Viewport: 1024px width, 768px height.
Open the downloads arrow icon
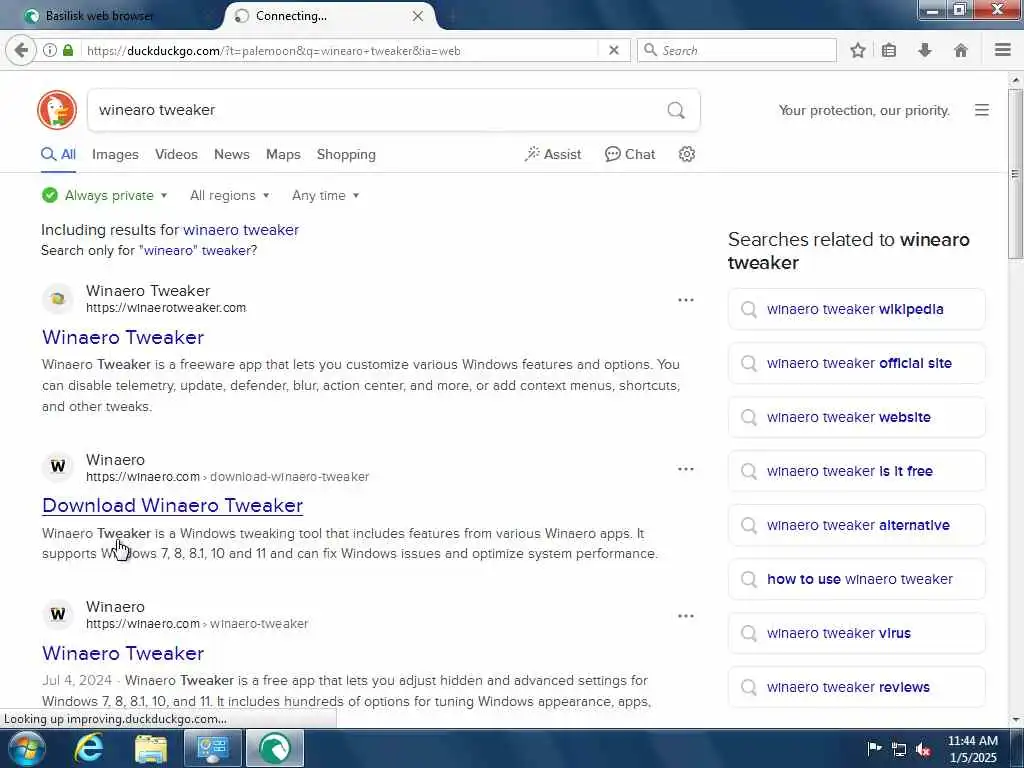coord(925,50)
